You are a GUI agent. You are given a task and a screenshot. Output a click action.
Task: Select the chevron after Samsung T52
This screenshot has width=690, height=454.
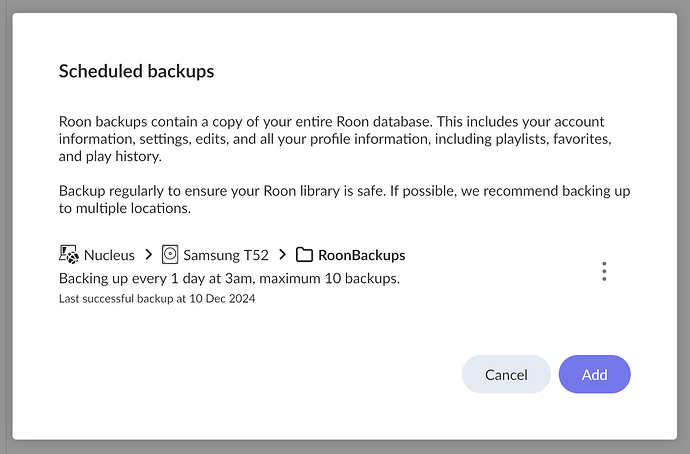point(283,255)
